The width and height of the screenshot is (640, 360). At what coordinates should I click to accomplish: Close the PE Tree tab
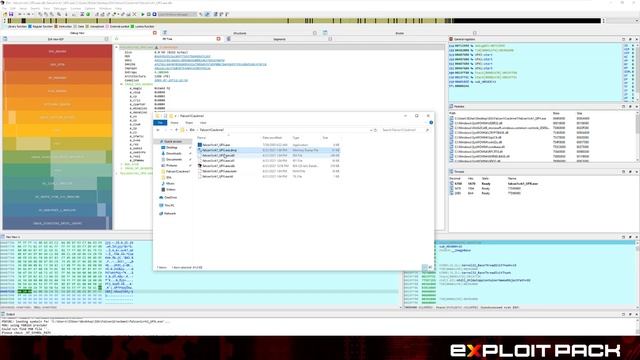218,39
